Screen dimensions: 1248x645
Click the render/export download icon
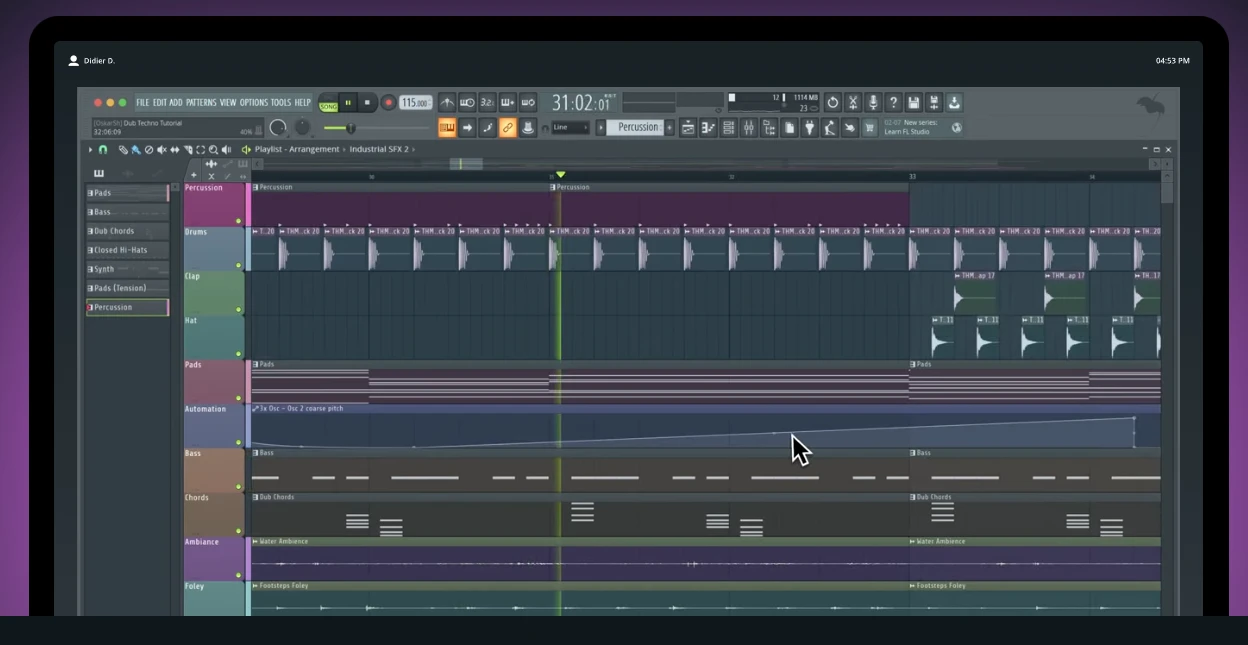pos(954,102)
